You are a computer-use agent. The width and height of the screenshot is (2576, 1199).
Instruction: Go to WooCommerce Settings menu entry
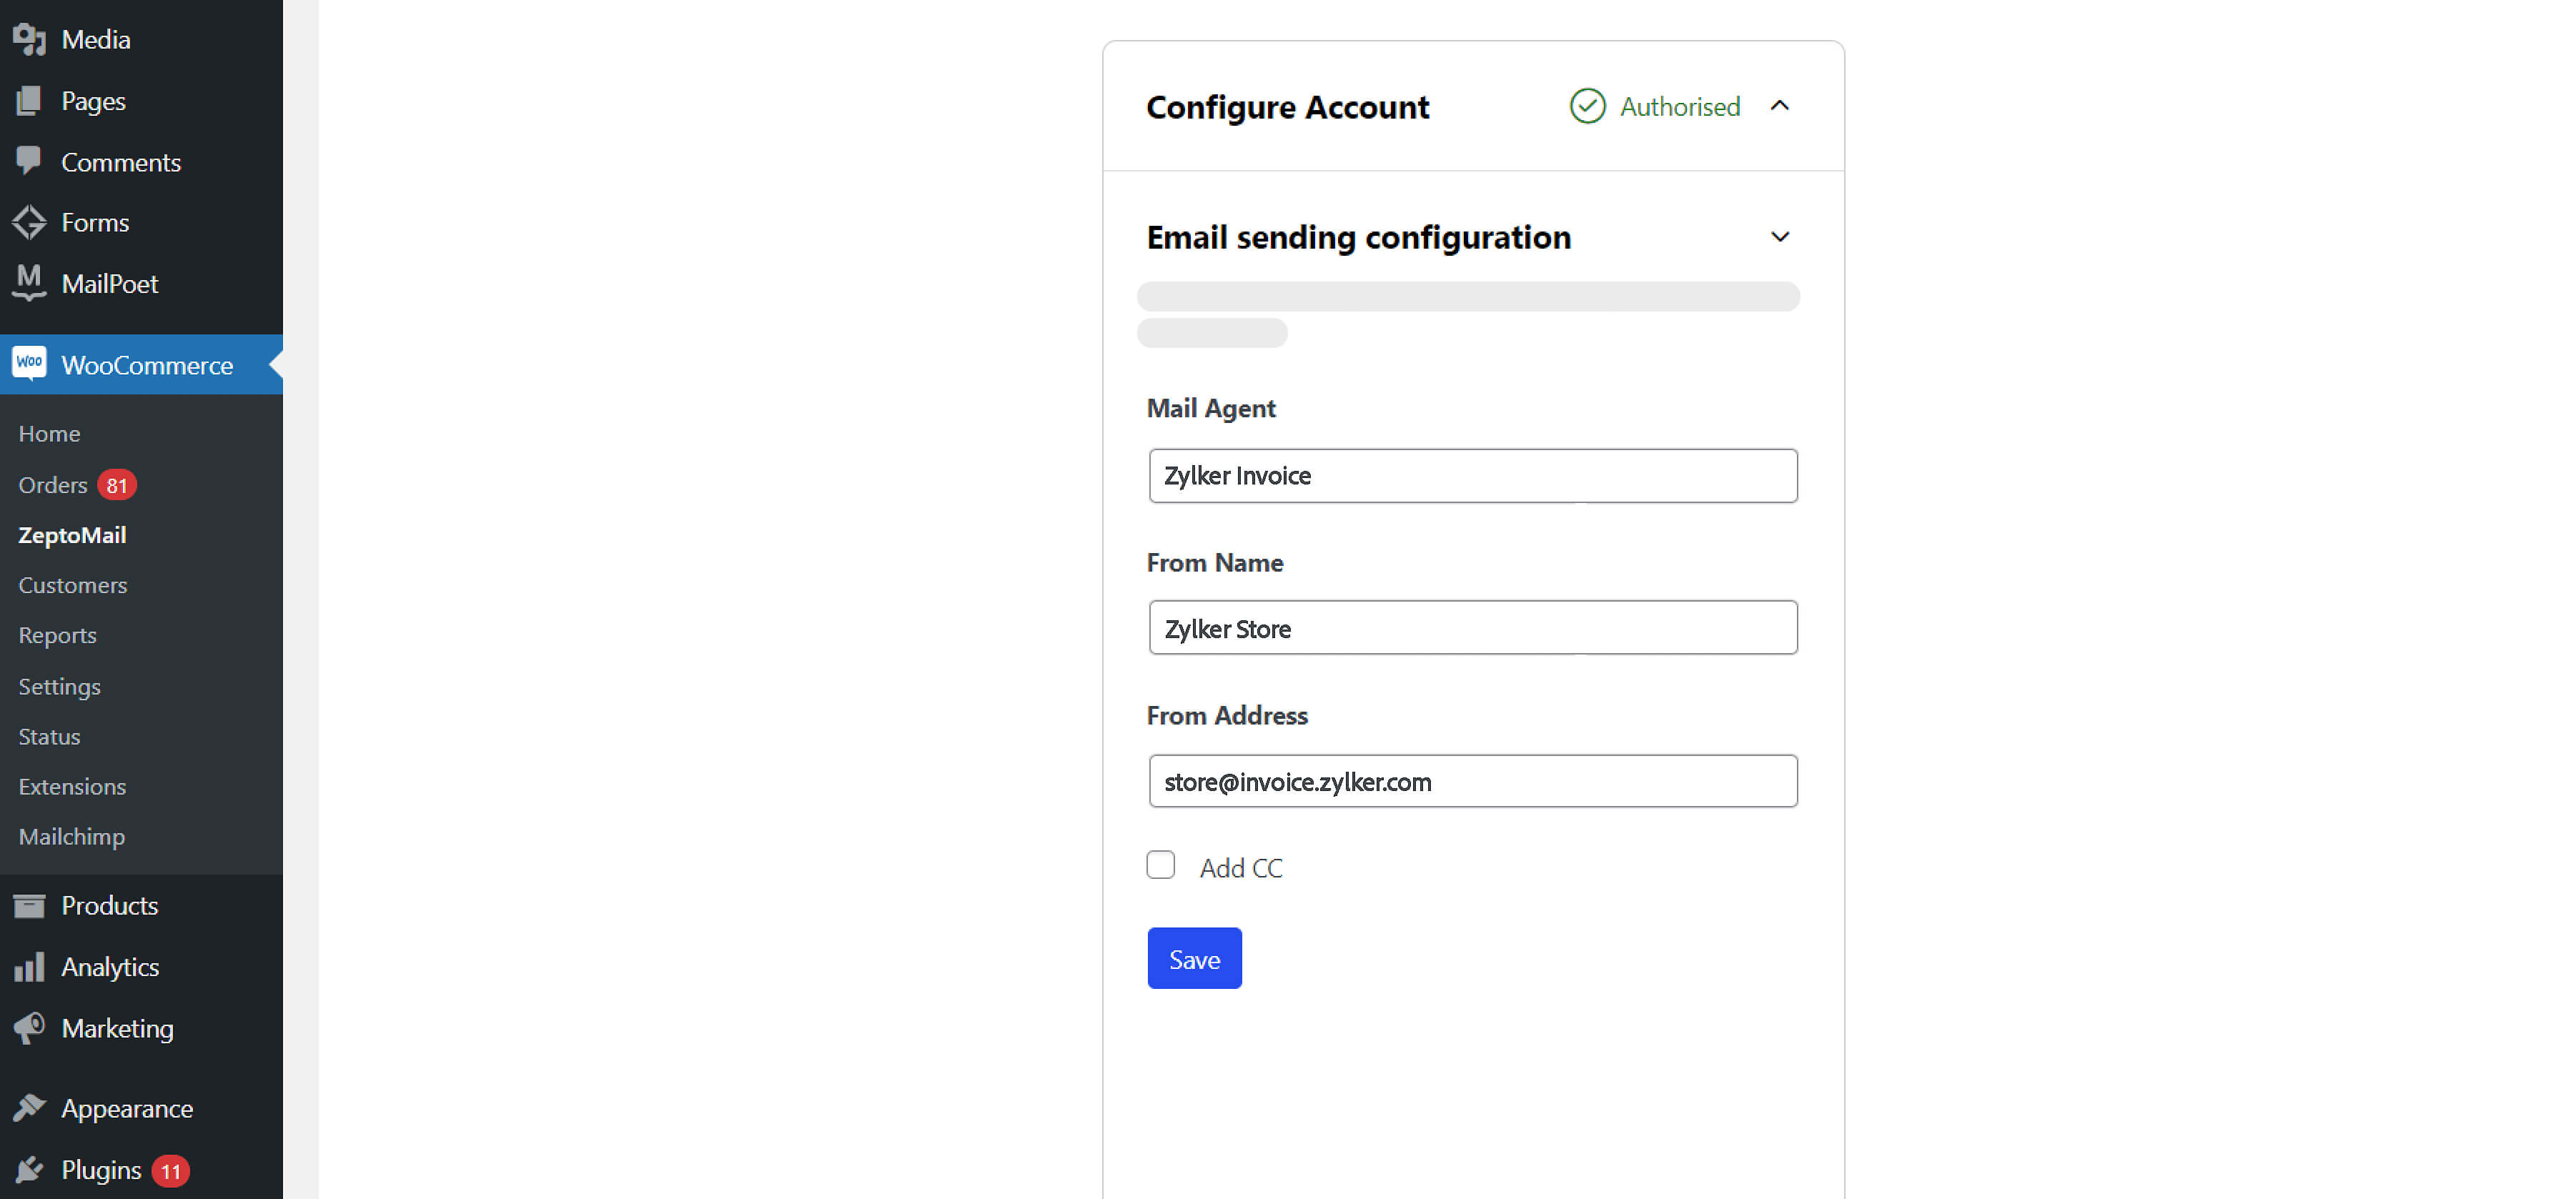coord(59,687)
